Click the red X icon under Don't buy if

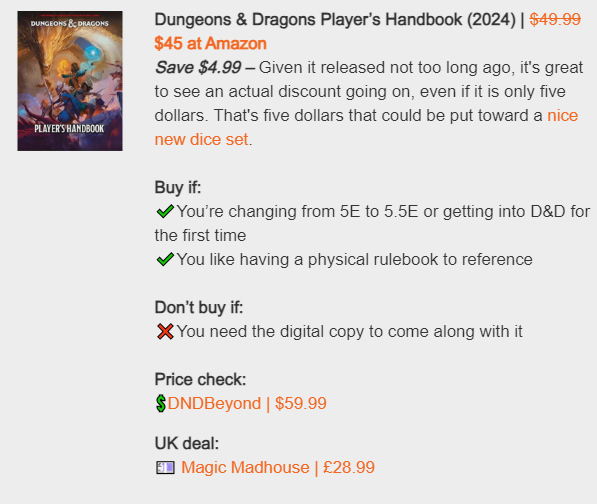[165, 331]
